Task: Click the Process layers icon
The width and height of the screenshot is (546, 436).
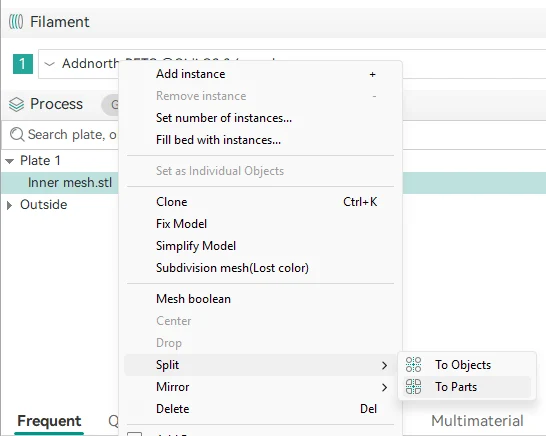Action: [x=16, y=104]
